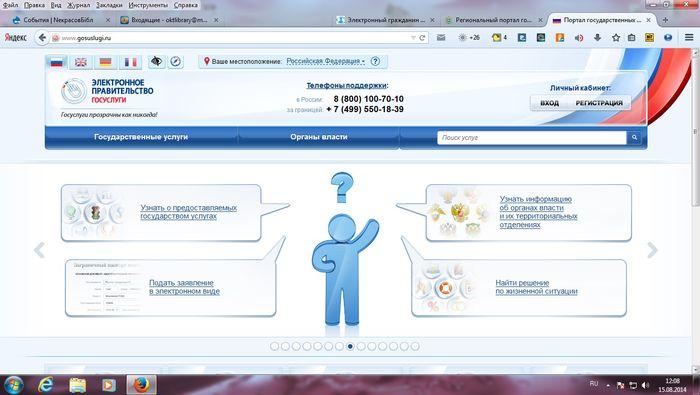Go to previous slide with left arrow
Screen dimensions: 700x395
pos(39,250)
